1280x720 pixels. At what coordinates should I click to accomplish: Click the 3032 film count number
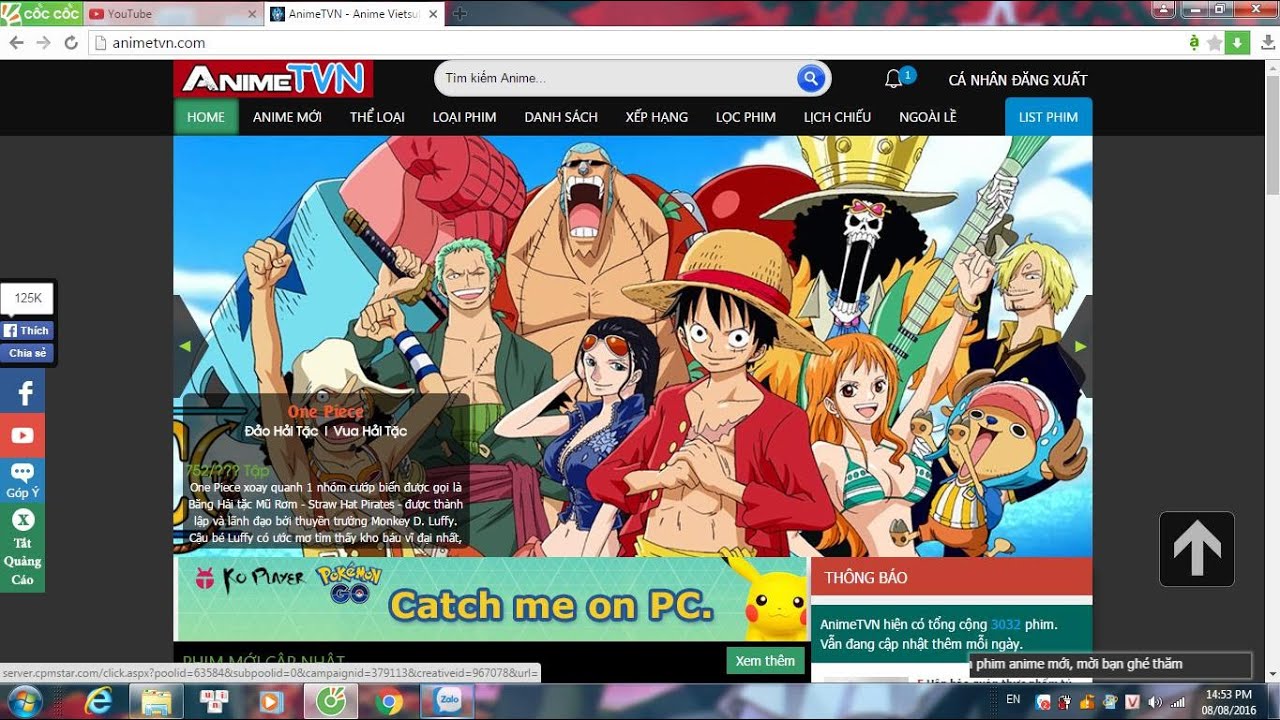(x=1007, y=624)
